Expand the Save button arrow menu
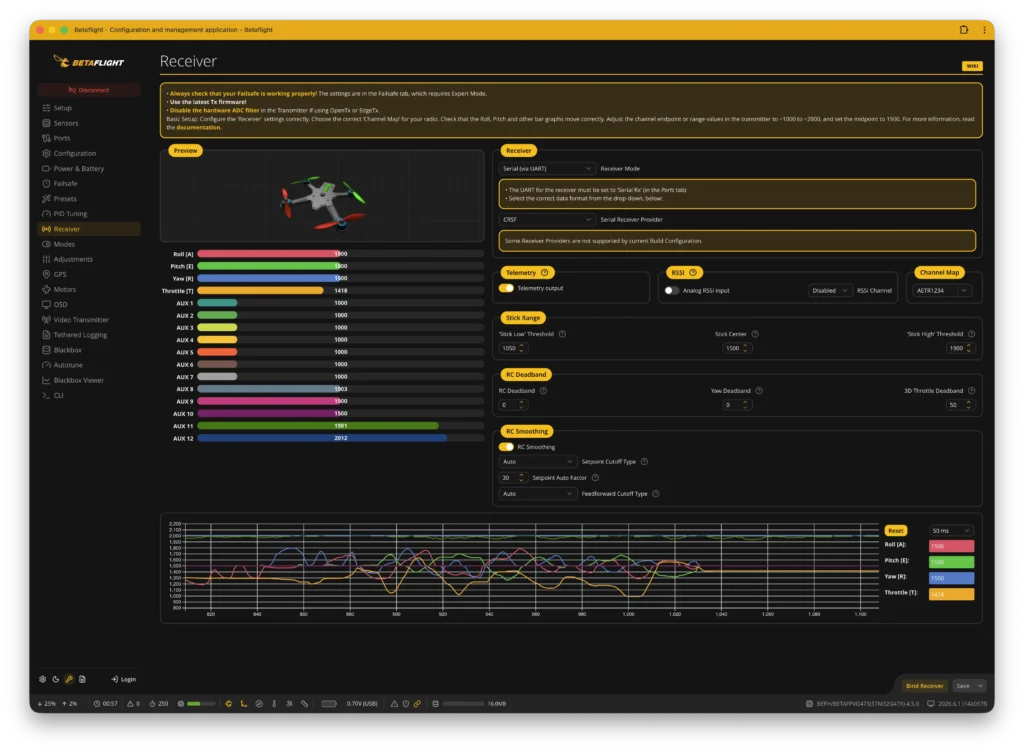This screenshot has width=1024, height=752. tap(980, 686)
